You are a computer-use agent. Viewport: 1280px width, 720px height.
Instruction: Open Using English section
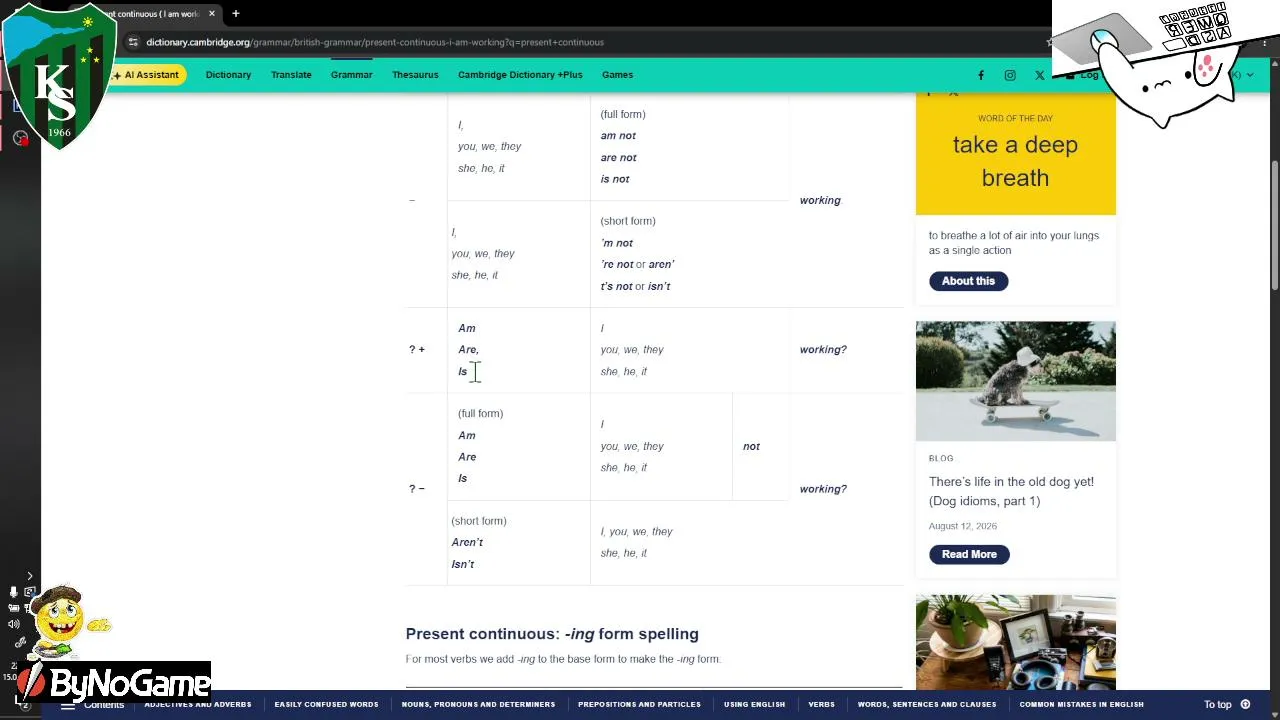[754, 704]
